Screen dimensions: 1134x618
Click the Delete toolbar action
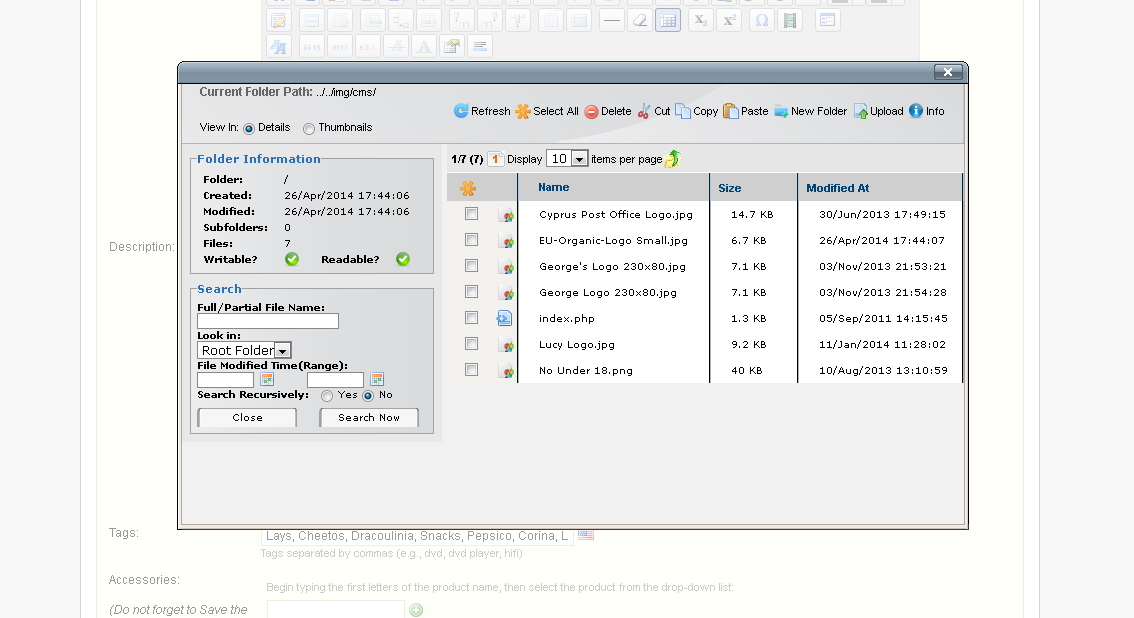(x=608, y=111)
